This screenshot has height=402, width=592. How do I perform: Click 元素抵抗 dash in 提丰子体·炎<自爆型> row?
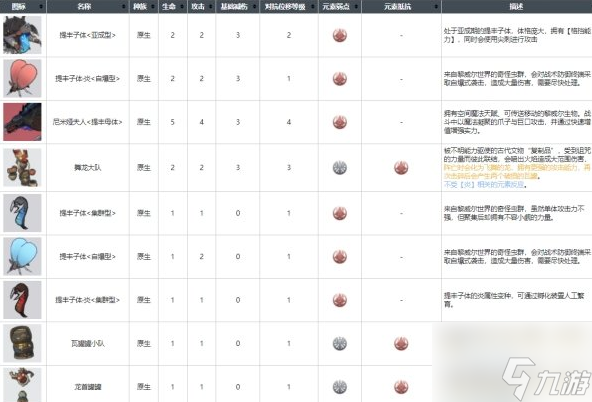coord(401,79)
